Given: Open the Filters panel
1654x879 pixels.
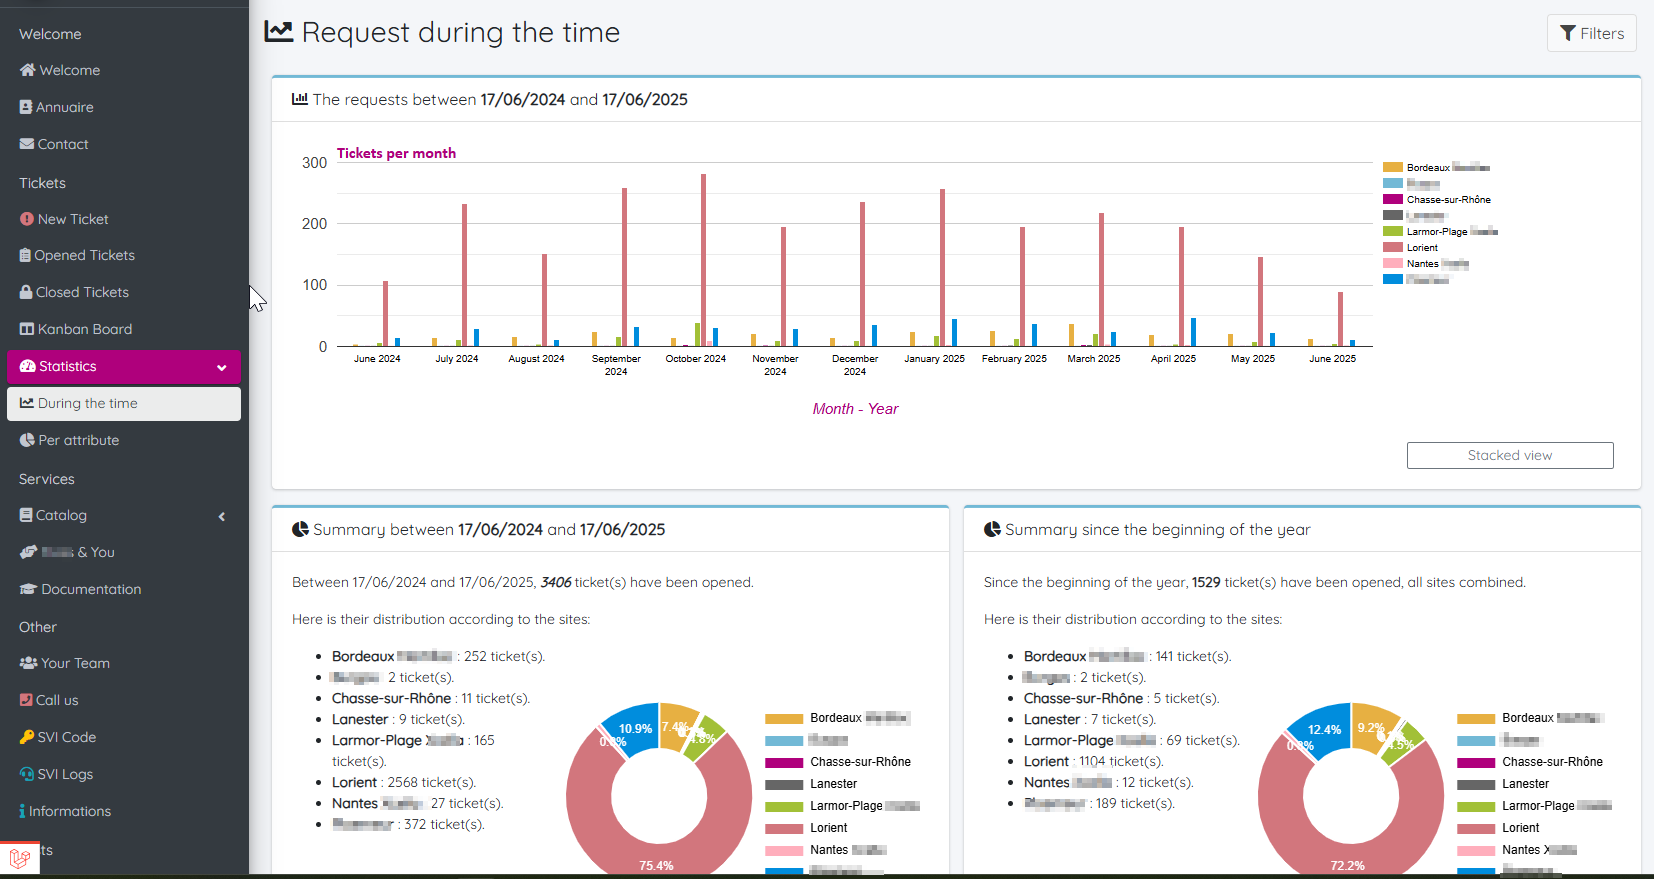Looking at the screenshot, I should [x=1591, y=33].
